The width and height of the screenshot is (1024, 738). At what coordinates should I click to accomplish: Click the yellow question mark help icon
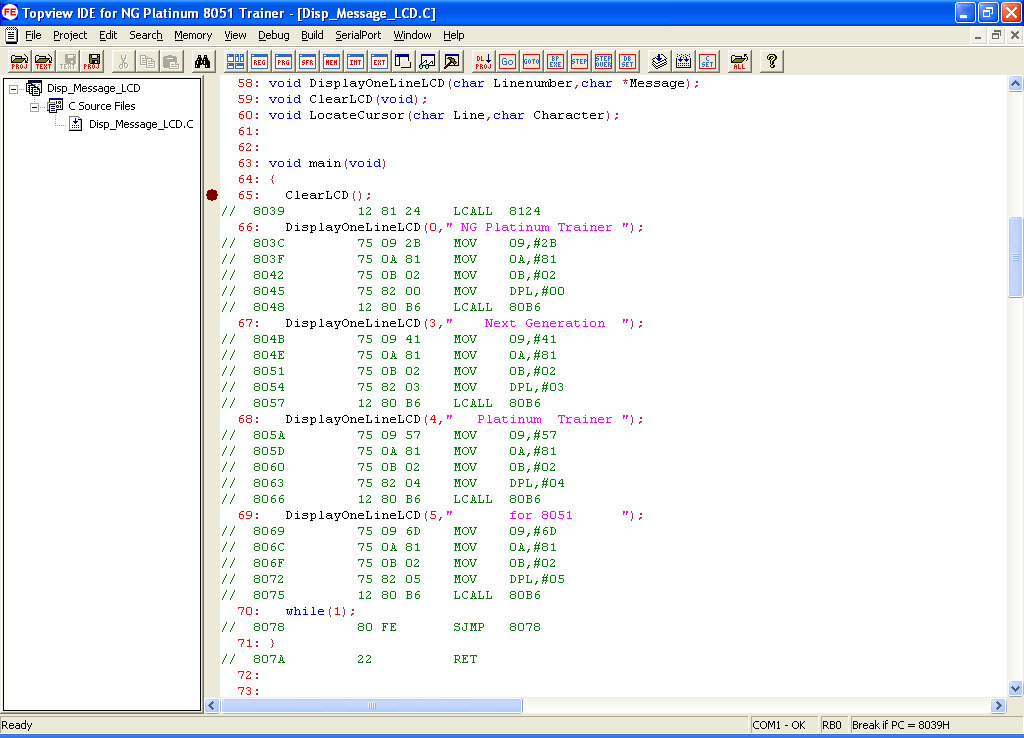pos(771,61)
